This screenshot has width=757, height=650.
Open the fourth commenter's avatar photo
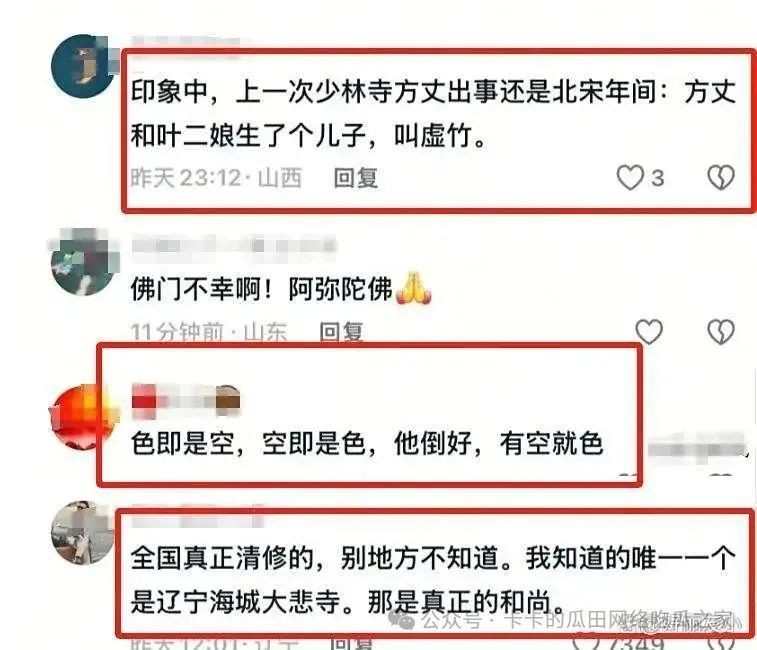pos(83,533)
